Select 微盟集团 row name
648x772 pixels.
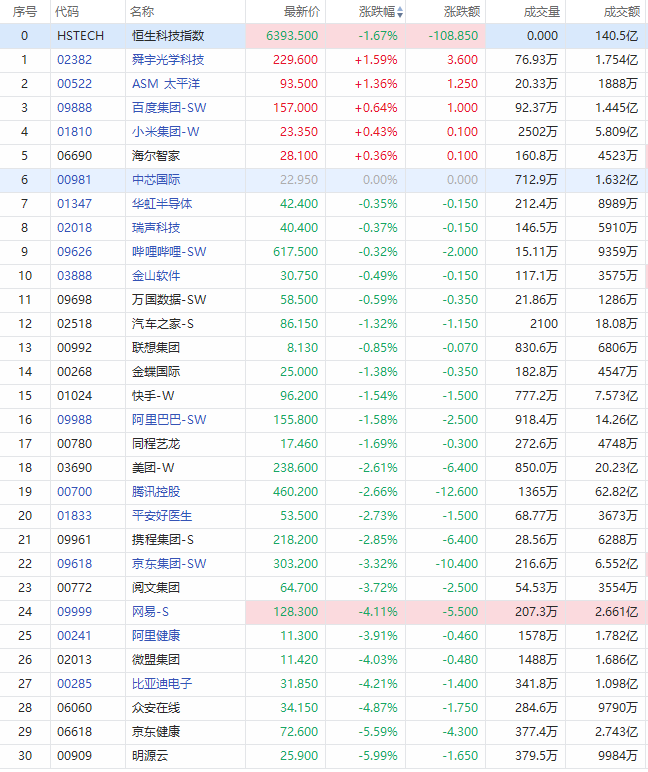[x=156, y=660]
